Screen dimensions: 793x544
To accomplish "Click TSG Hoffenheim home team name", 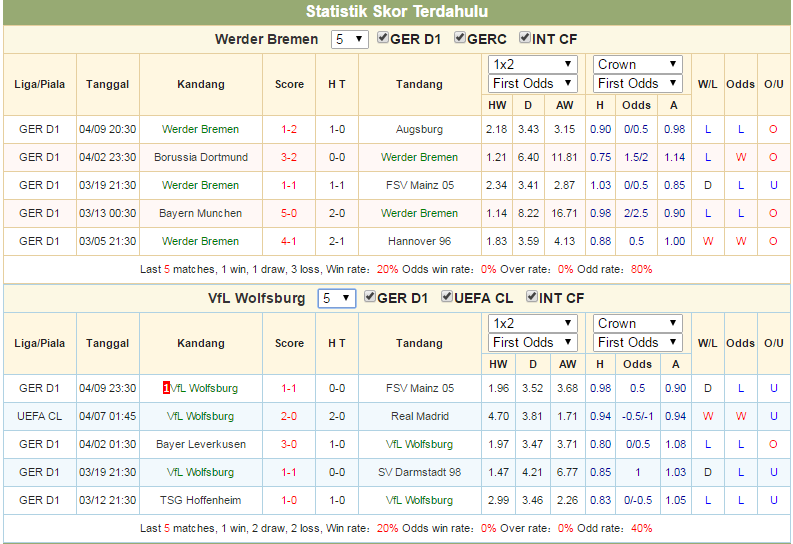I will coord(200,500).
